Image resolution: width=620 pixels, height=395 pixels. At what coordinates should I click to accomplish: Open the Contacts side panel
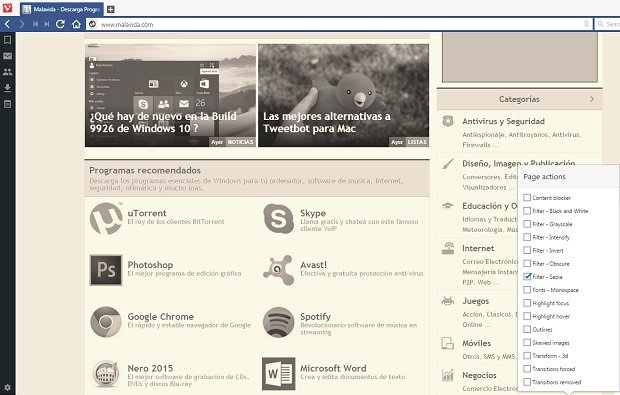pyautogui.click(x=8, y=72)
